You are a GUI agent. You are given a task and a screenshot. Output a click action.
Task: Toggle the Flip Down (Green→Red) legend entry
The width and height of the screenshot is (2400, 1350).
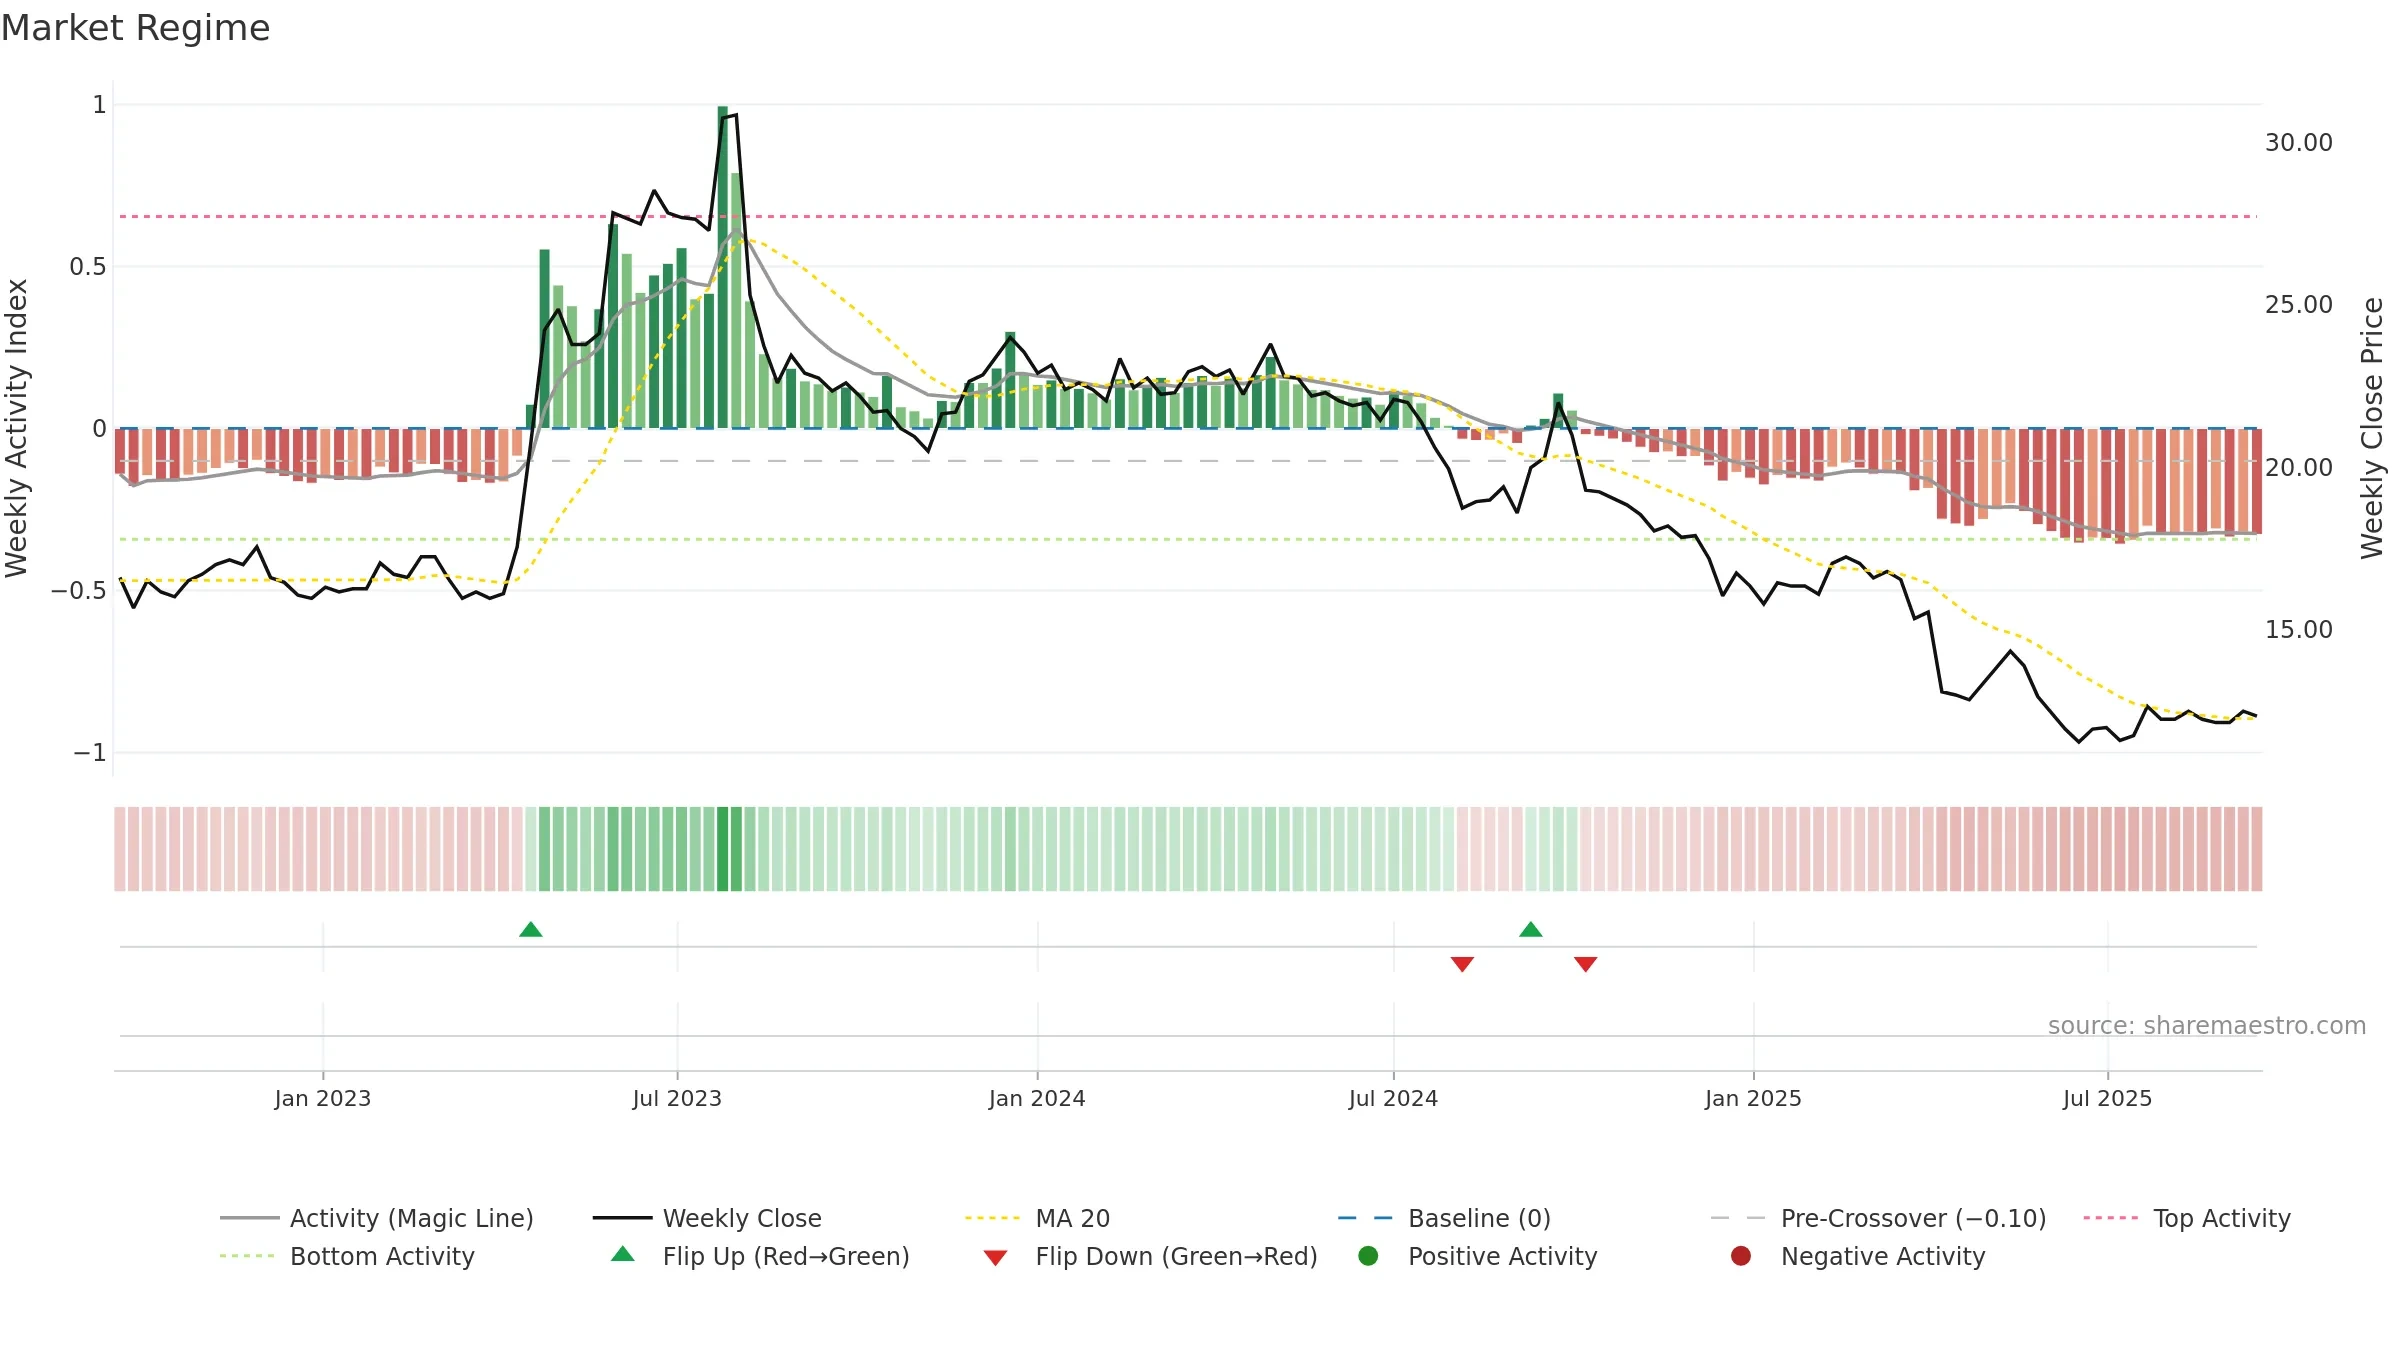coord(1150,1256)
